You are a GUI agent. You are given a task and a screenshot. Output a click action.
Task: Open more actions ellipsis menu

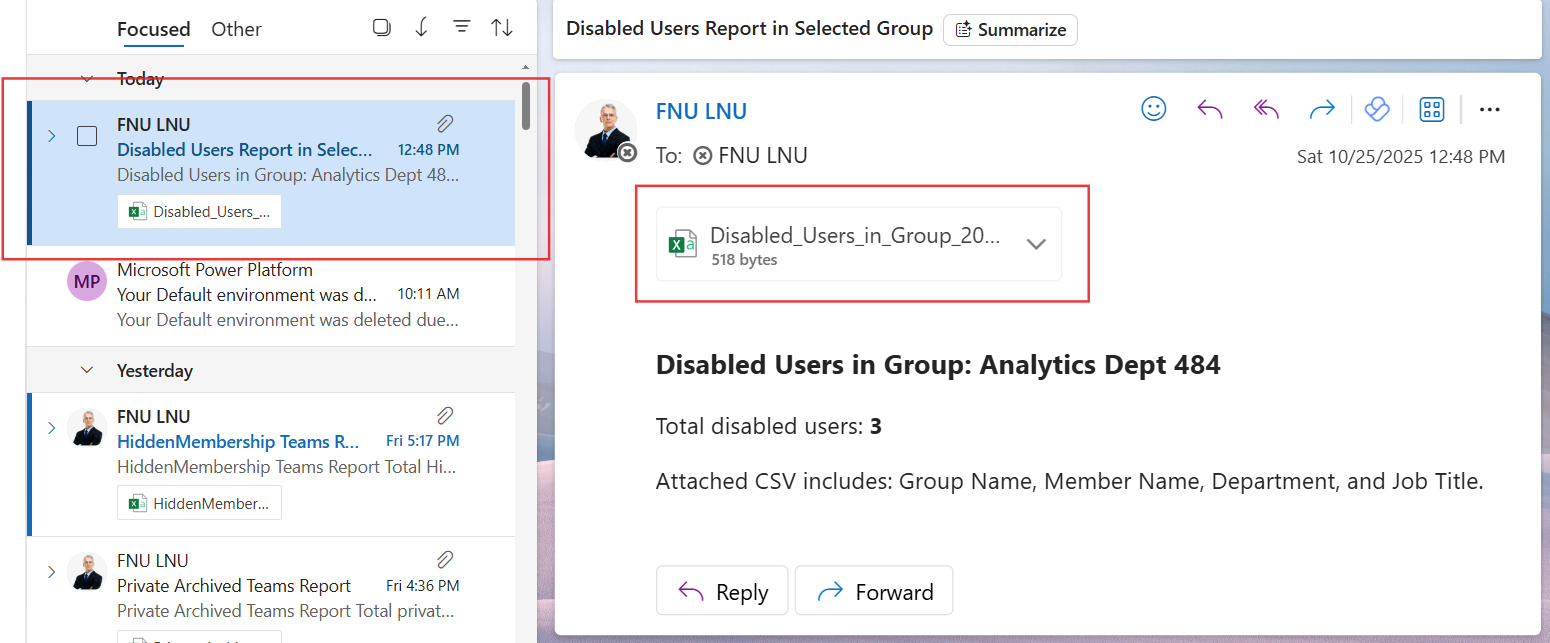point(1490,109)
